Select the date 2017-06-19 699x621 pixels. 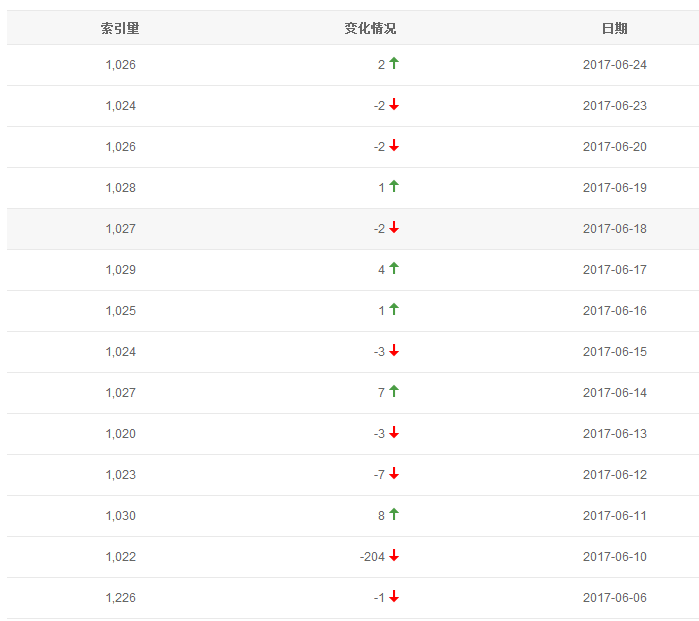[615, 188]
